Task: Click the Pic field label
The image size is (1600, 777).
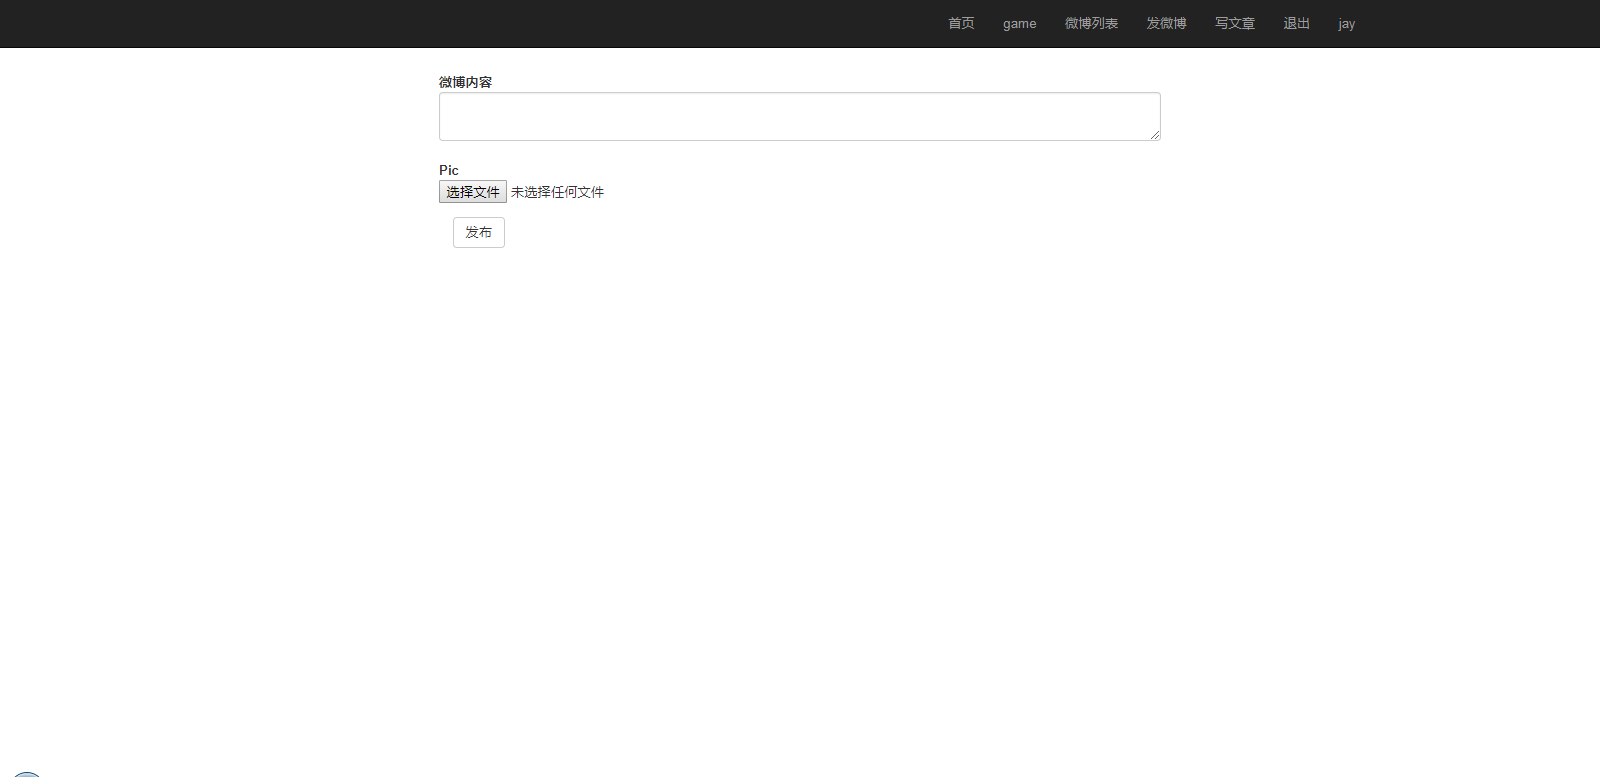Action: click(449, 170)
